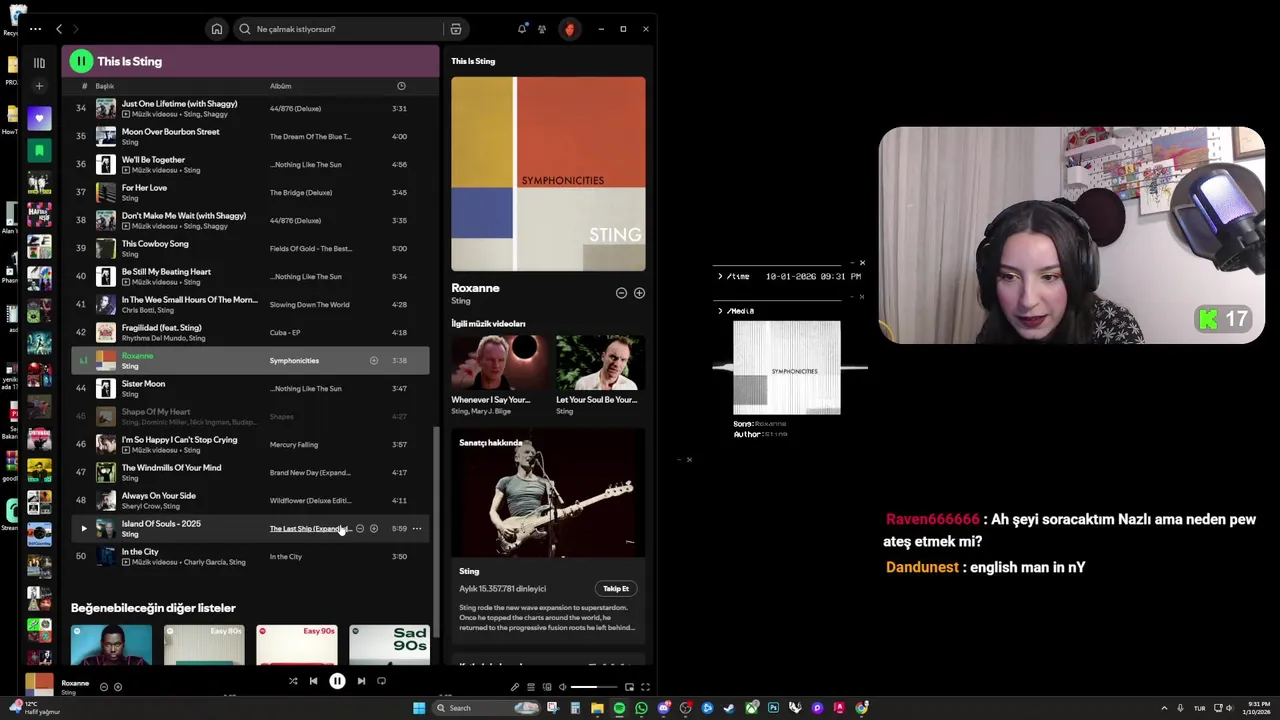
Task: Click the Symphonicities album cover in Now Playing
Action: click(x=548, y=174)
